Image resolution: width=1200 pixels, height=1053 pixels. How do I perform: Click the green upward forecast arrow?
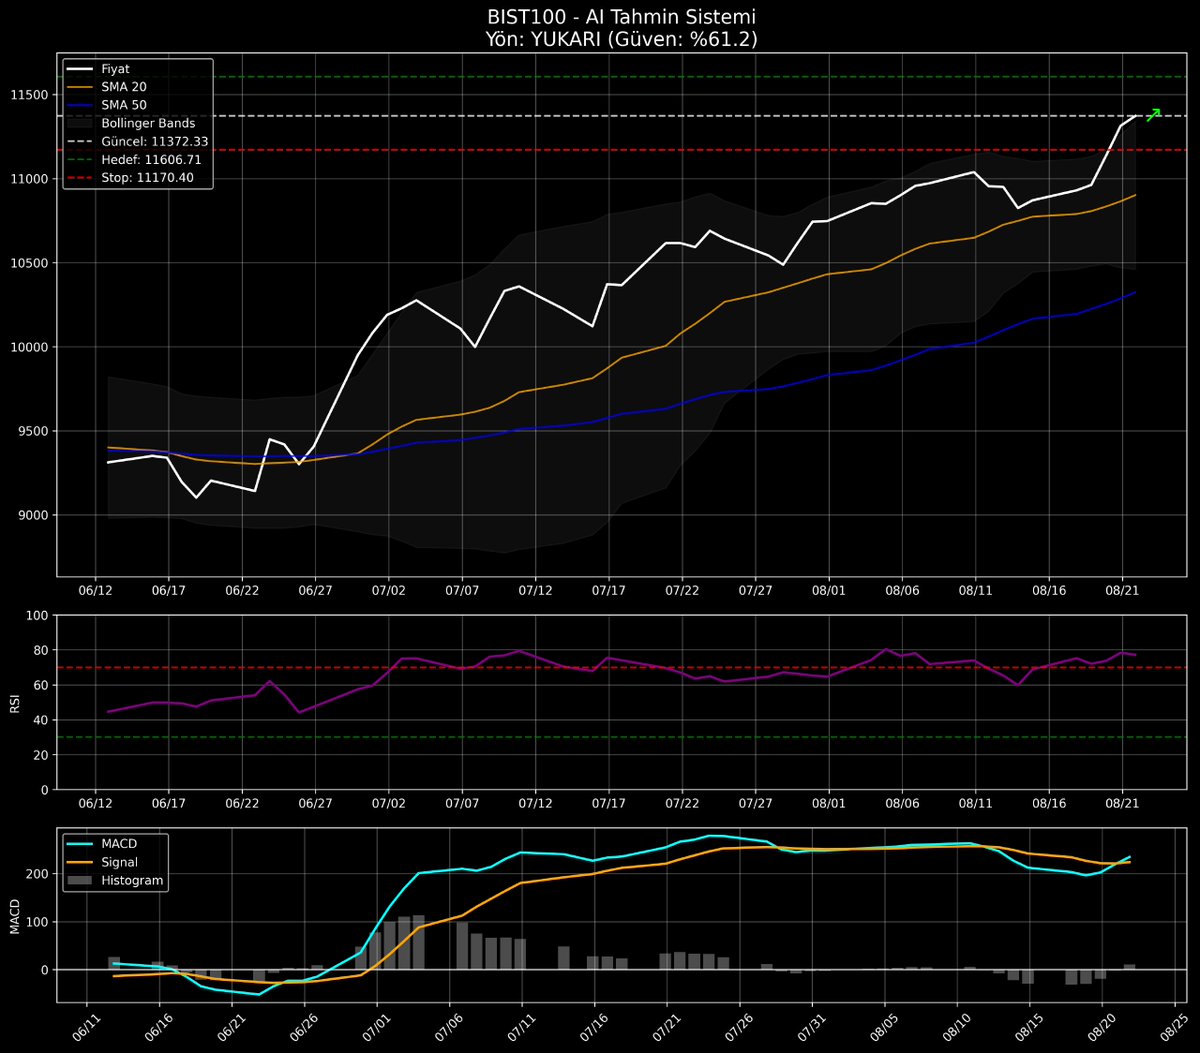tap(1153, 115)
